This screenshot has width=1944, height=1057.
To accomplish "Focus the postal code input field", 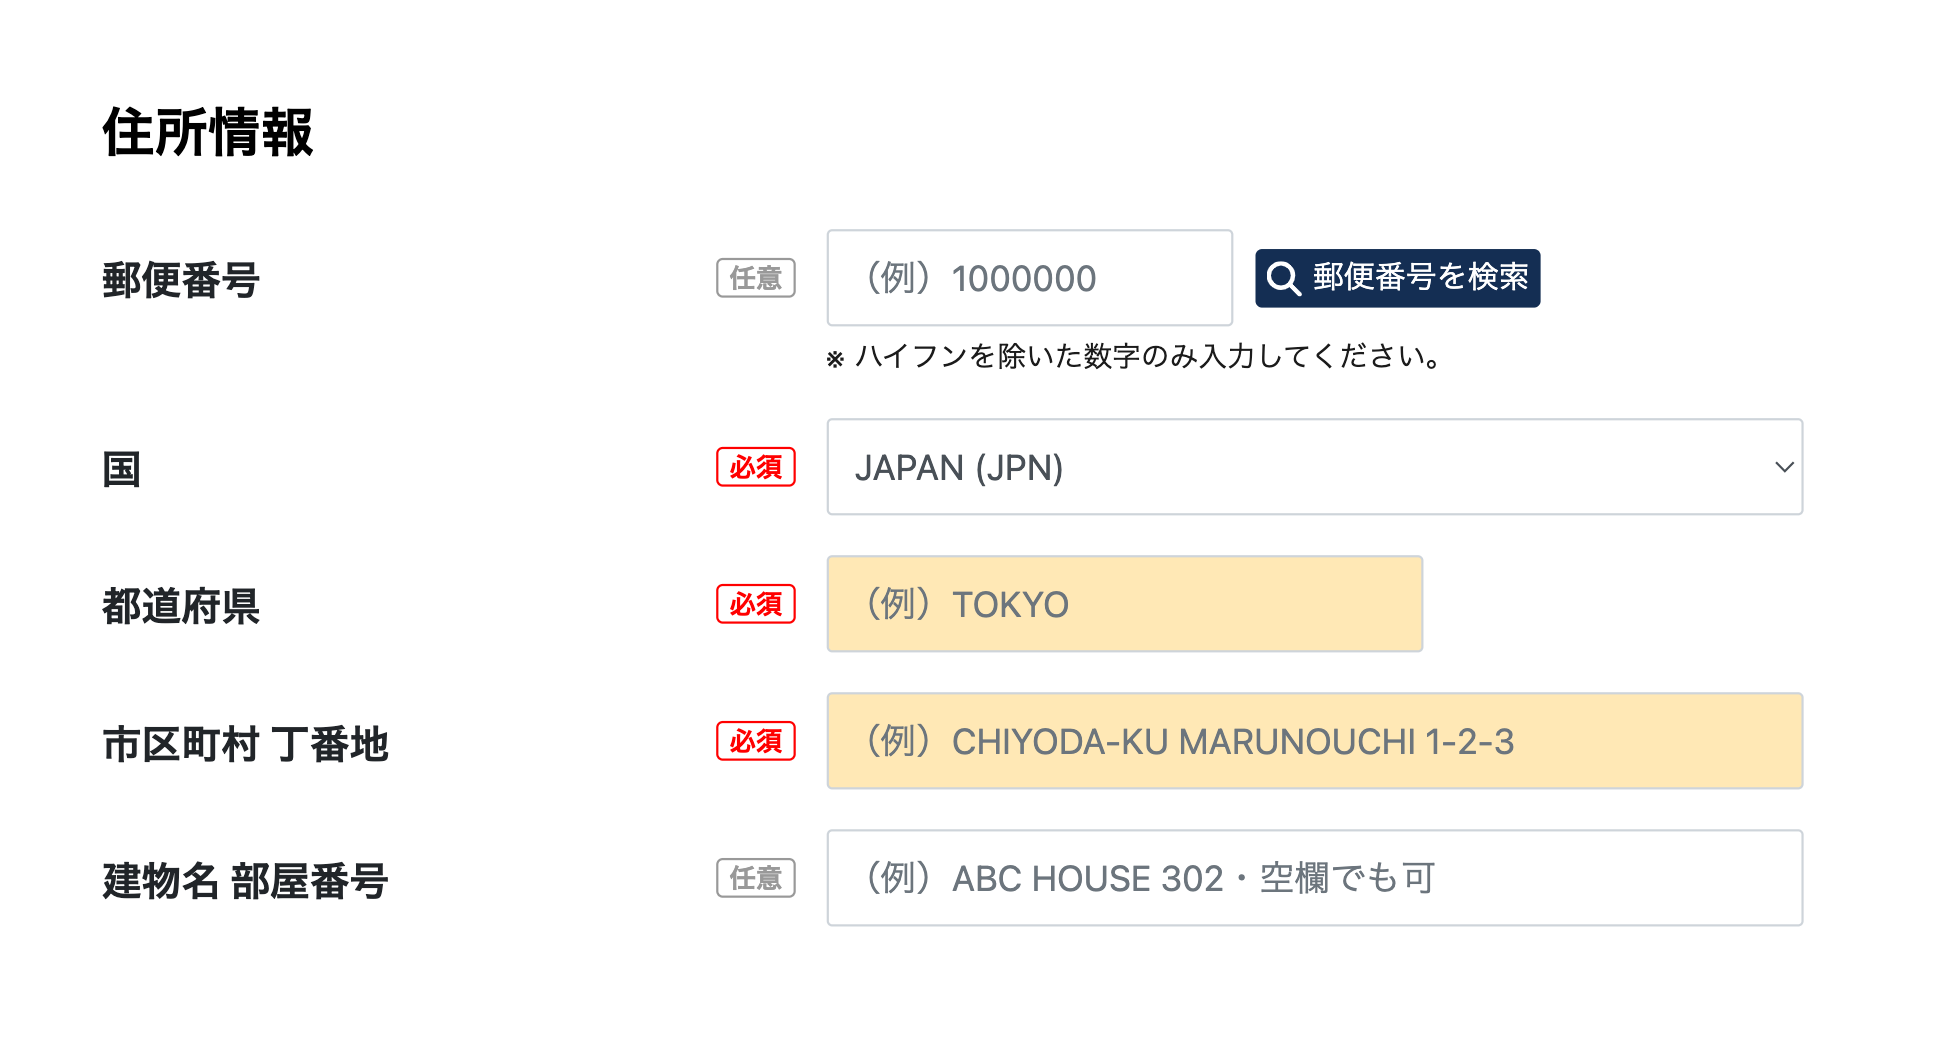I will [x=1029, y=278].
